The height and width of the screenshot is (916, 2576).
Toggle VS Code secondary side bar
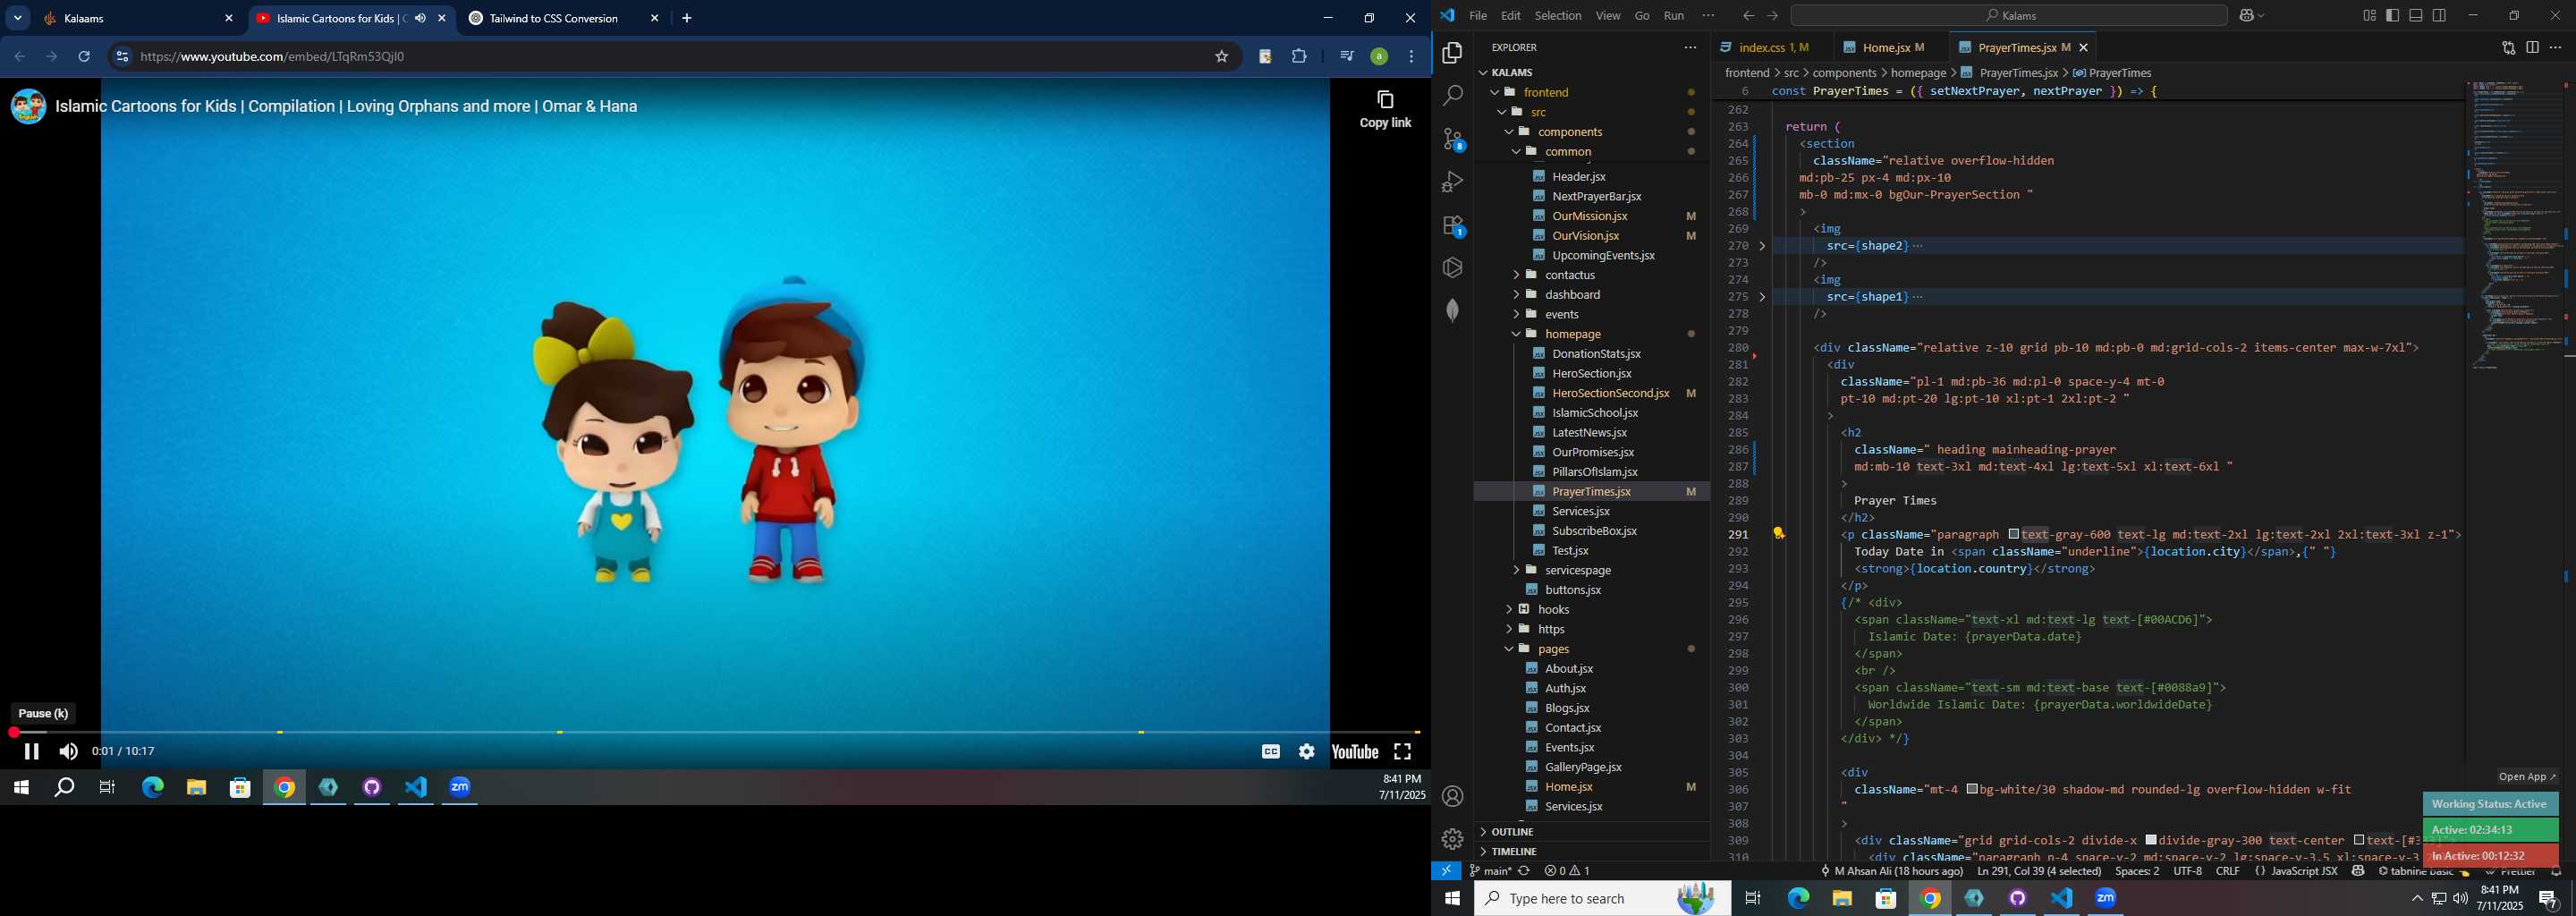point(2440,16)
